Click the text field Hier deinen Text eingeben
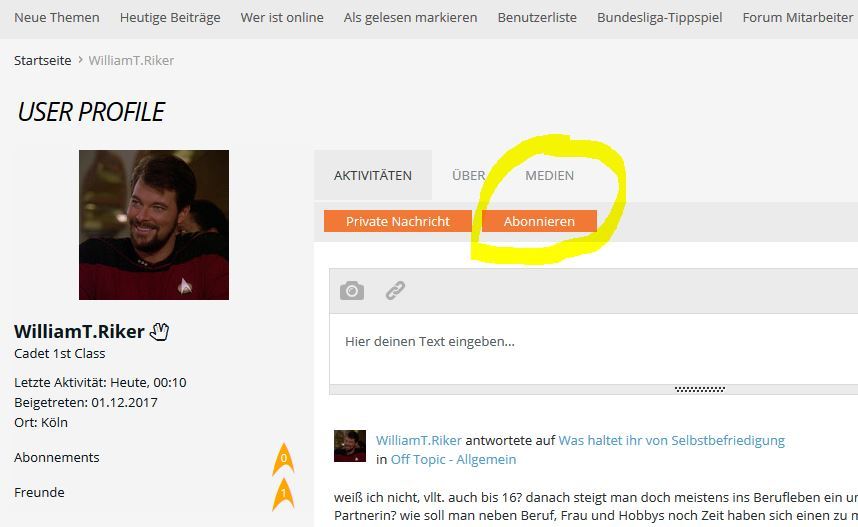The image size is (858, 527). pyautogui.click(x=594, y=349)
